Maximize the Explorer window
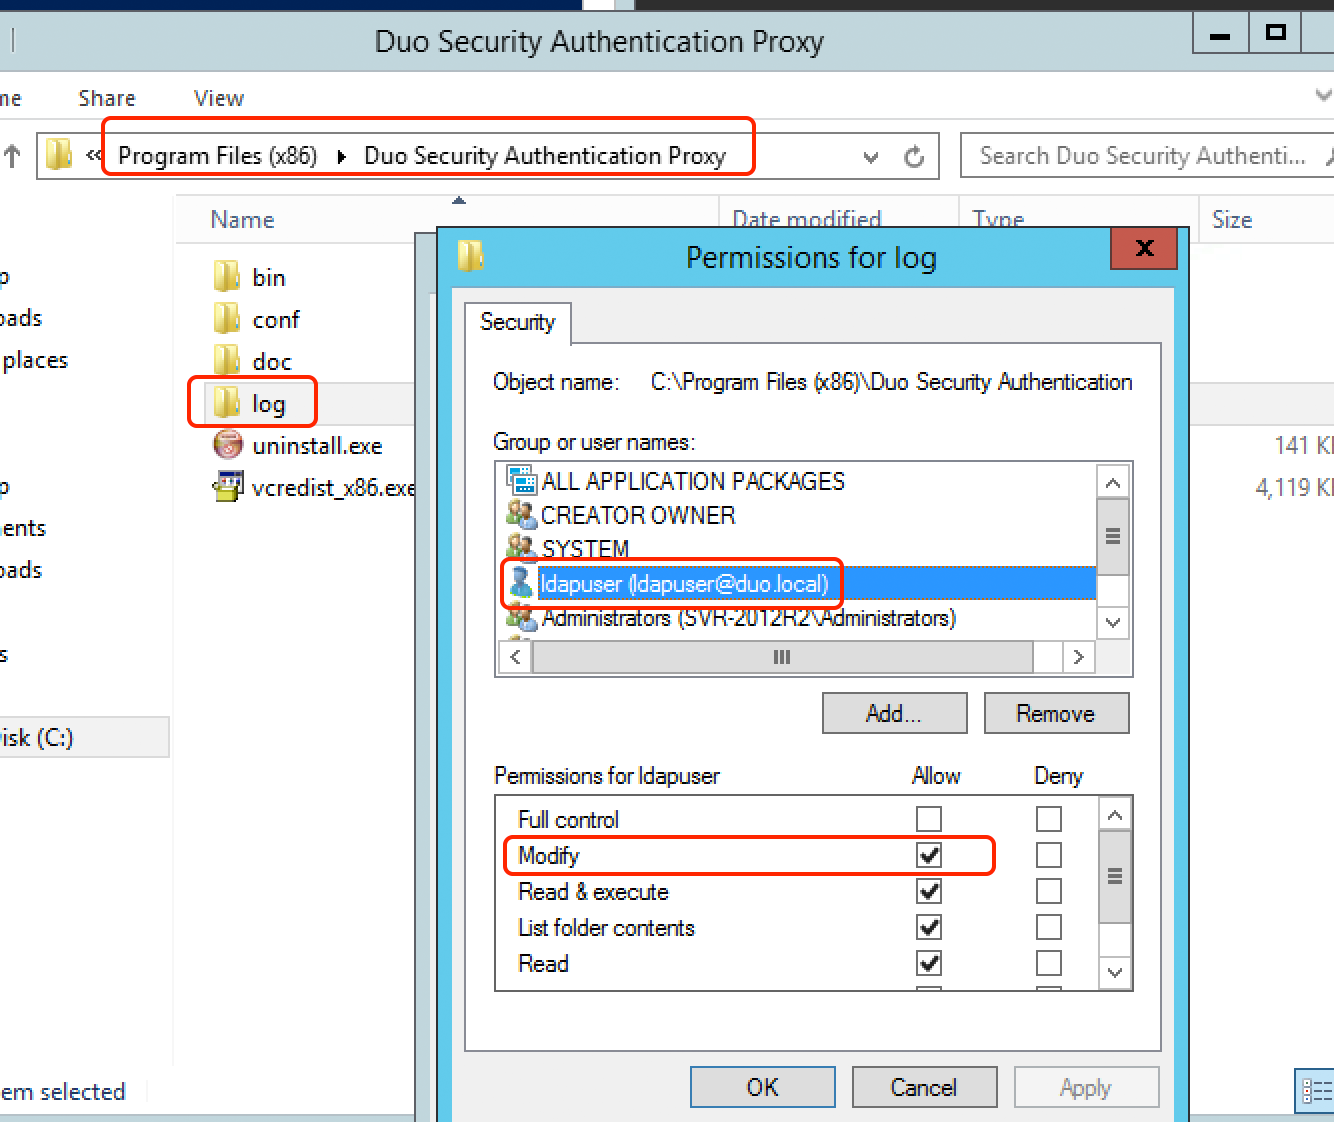 point(1275,33)
